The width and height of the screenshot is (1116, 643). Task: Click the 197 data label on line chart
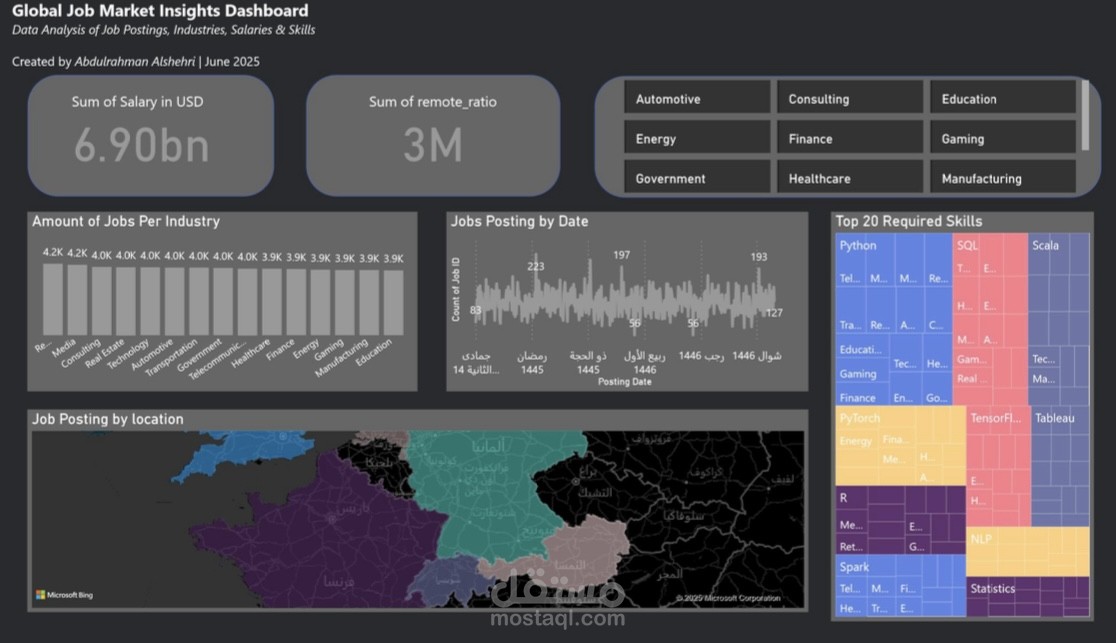(621, 255)
